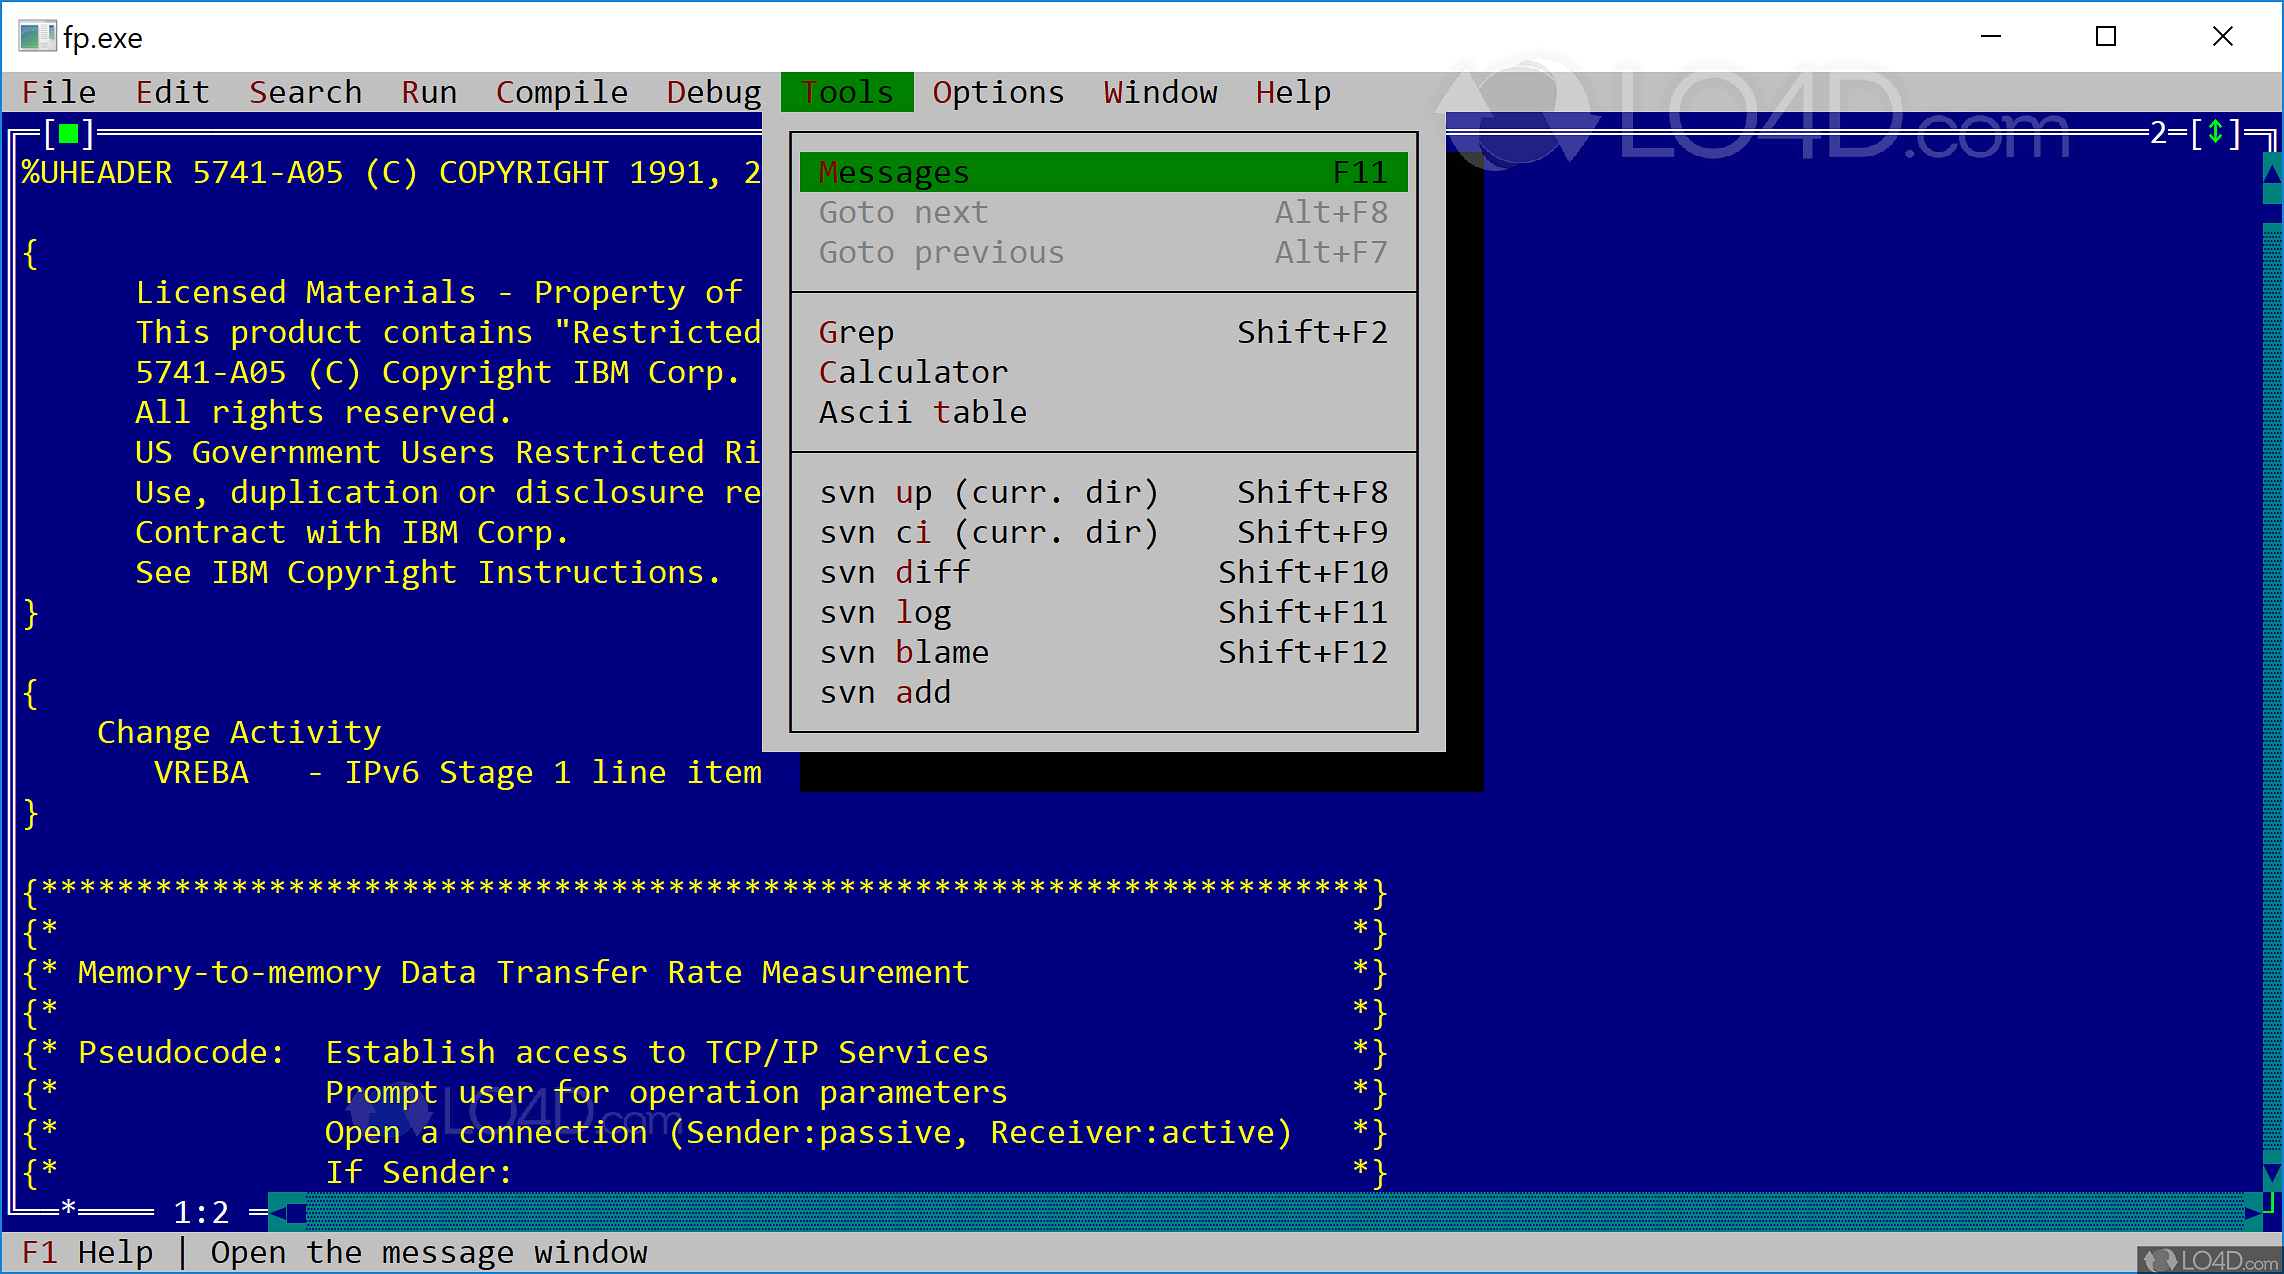Viewport: 2284px width, 1274px height.
Task: Run svn blame command
Action: pyautogui.click(x=899, y=651)
